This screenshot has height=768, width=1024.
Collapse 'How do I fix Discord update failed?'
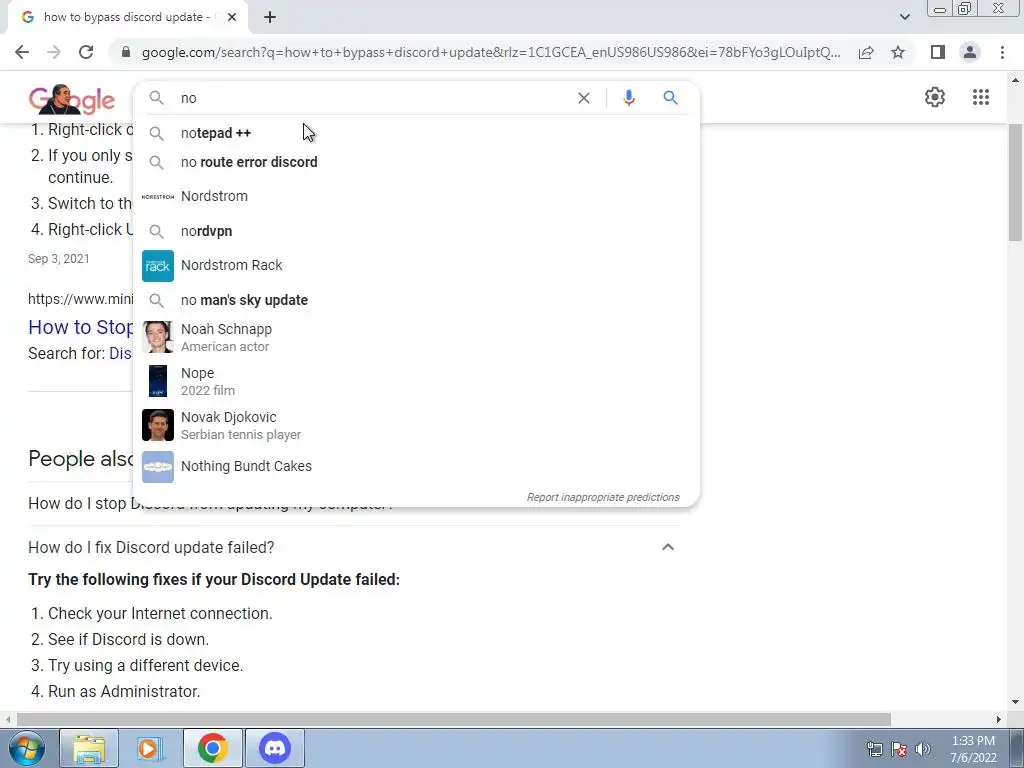(667, 547)
